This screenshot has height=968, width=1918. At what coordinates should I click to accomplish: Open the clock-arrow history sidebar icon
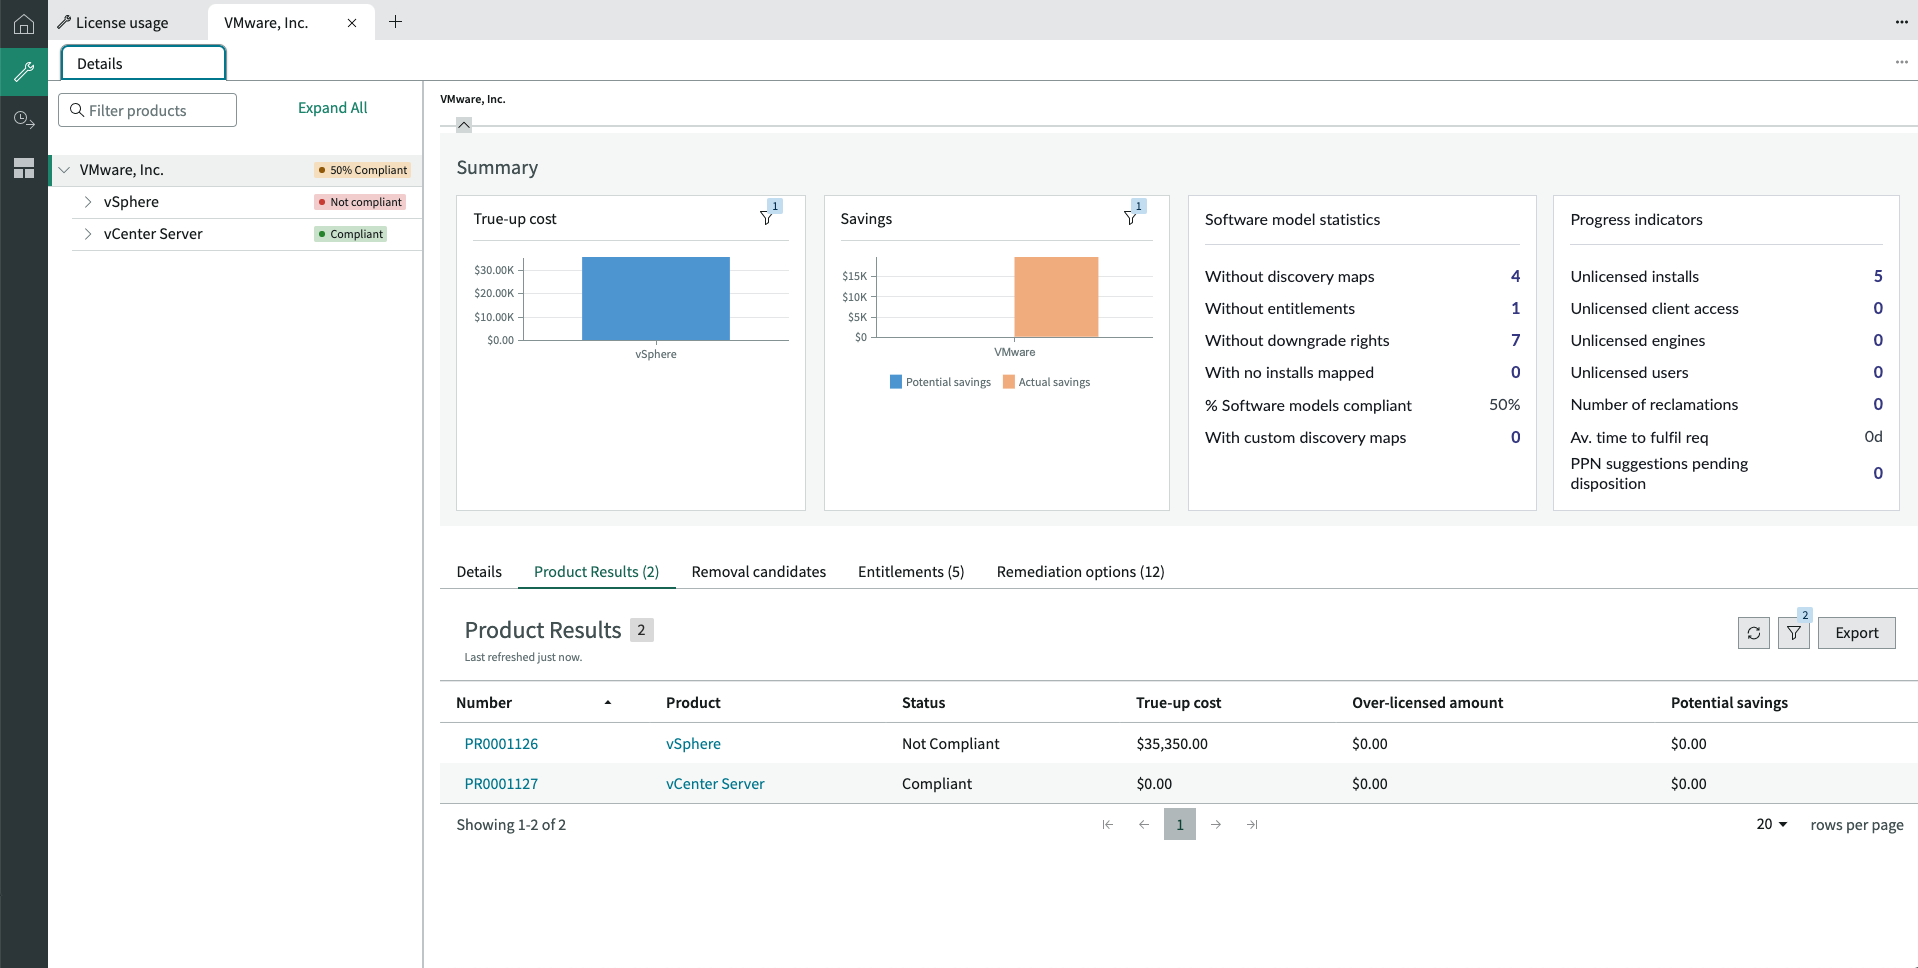click(24, 120)
